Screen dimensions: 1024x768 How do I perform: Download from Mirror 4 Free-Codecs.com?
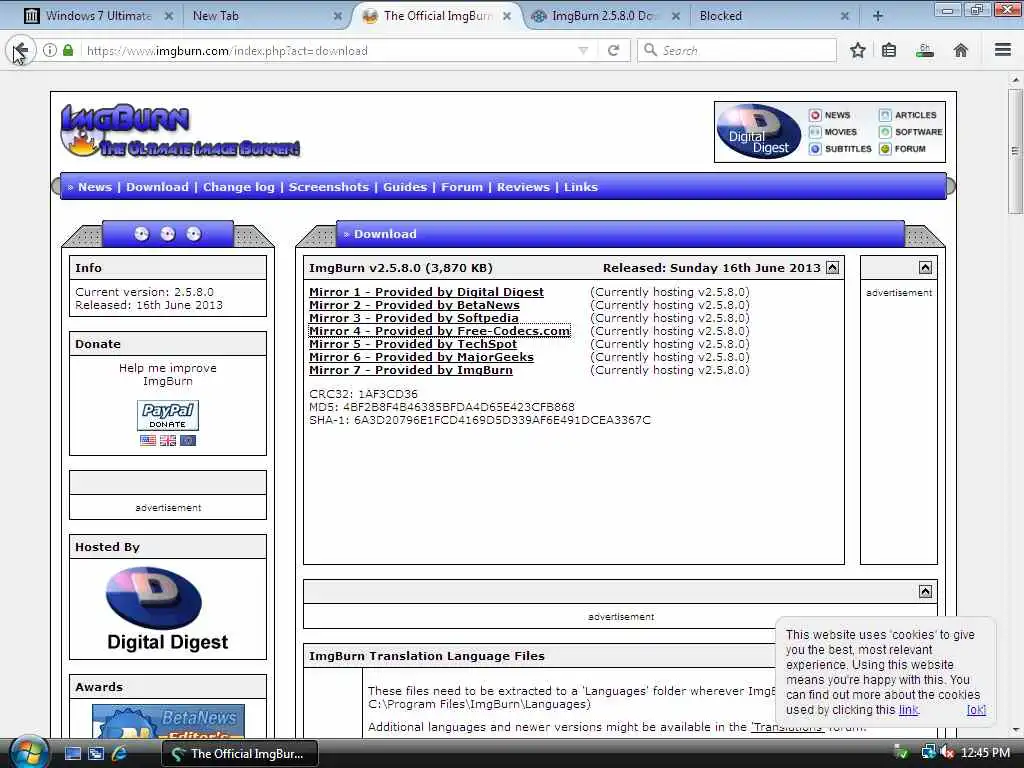(x=440, y=331)
